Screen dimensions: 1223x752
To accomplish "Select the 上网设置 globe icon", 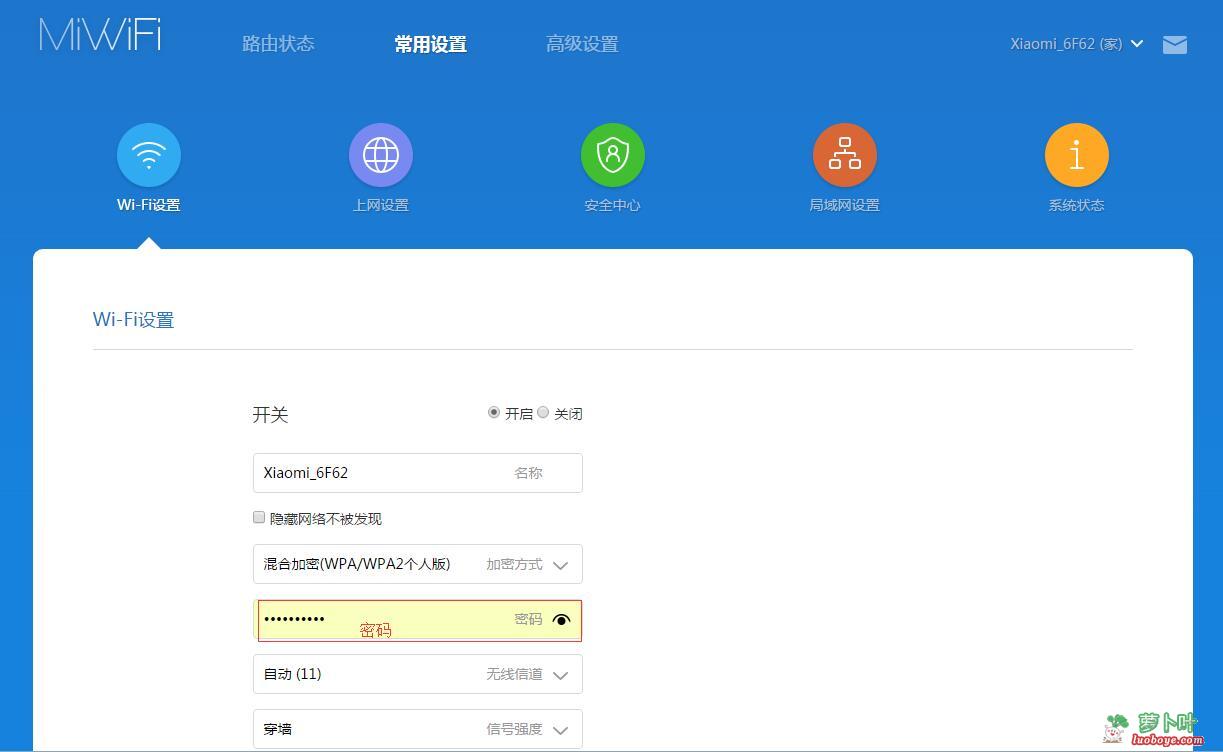I will [380, 154].
